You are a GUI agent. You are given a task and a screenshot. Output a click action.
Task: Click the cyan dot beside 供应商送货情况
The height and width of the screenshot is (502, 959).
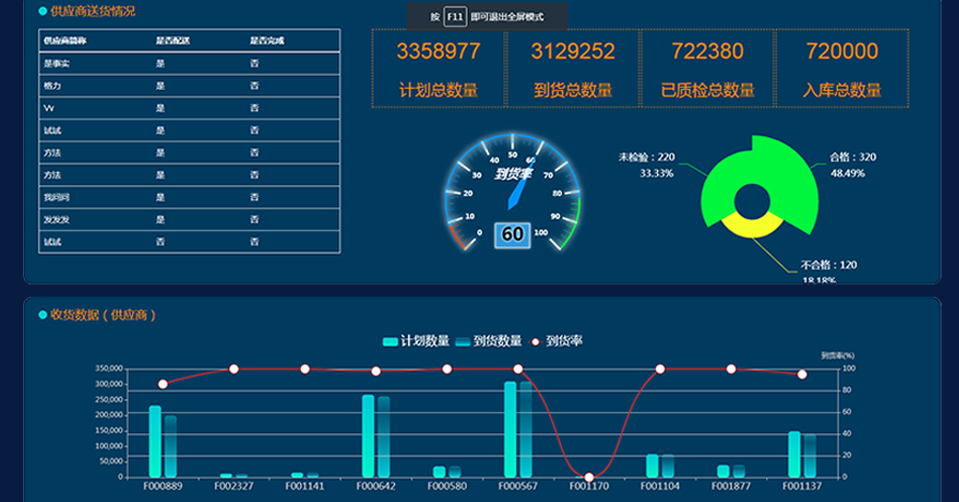[x=42, y=11]
